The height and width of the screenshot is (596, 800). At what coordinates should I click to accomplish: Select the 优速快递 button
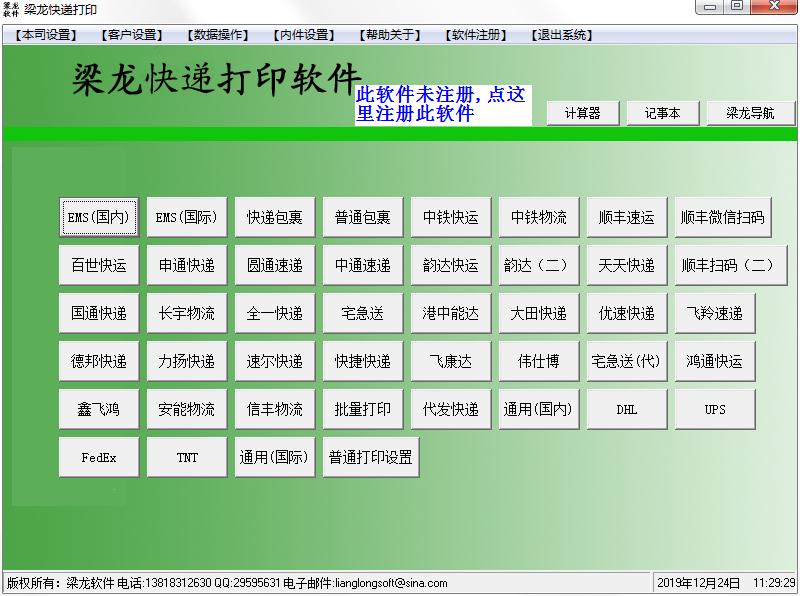627,313
